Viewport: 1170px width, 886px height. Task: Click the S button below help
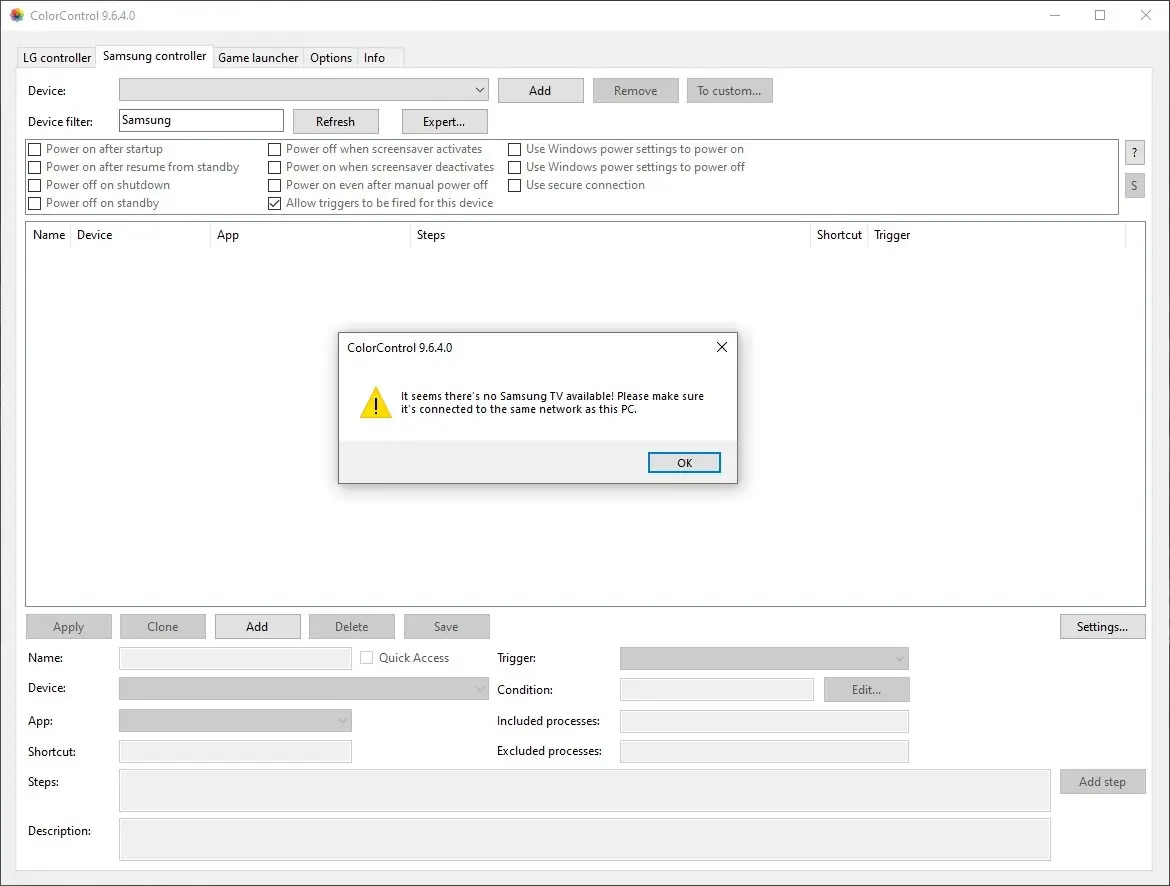click(x=1134, y=185)
